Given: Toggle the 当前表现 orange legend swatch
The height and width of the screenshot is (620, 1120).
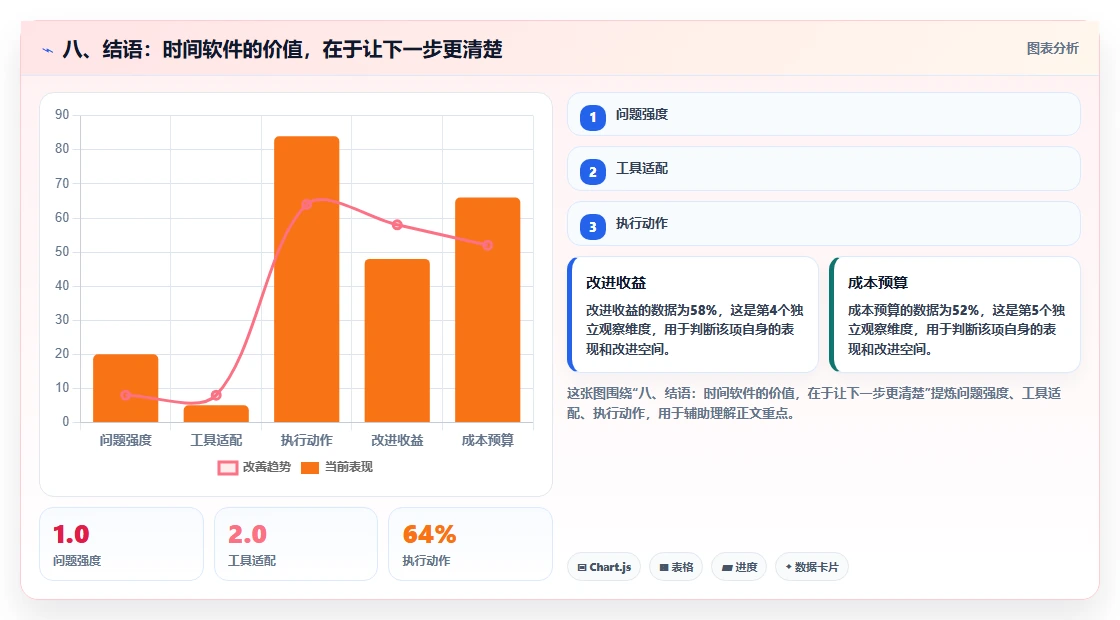Looking at the screenshot, I should coord(310,468).
